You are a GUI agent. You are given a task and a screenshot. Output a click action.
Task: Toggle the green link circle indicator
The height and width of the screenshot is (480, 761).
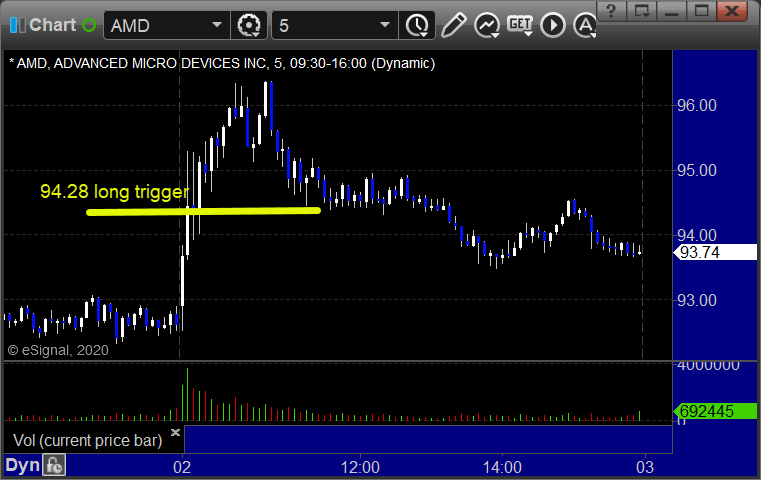pos(89,25)
